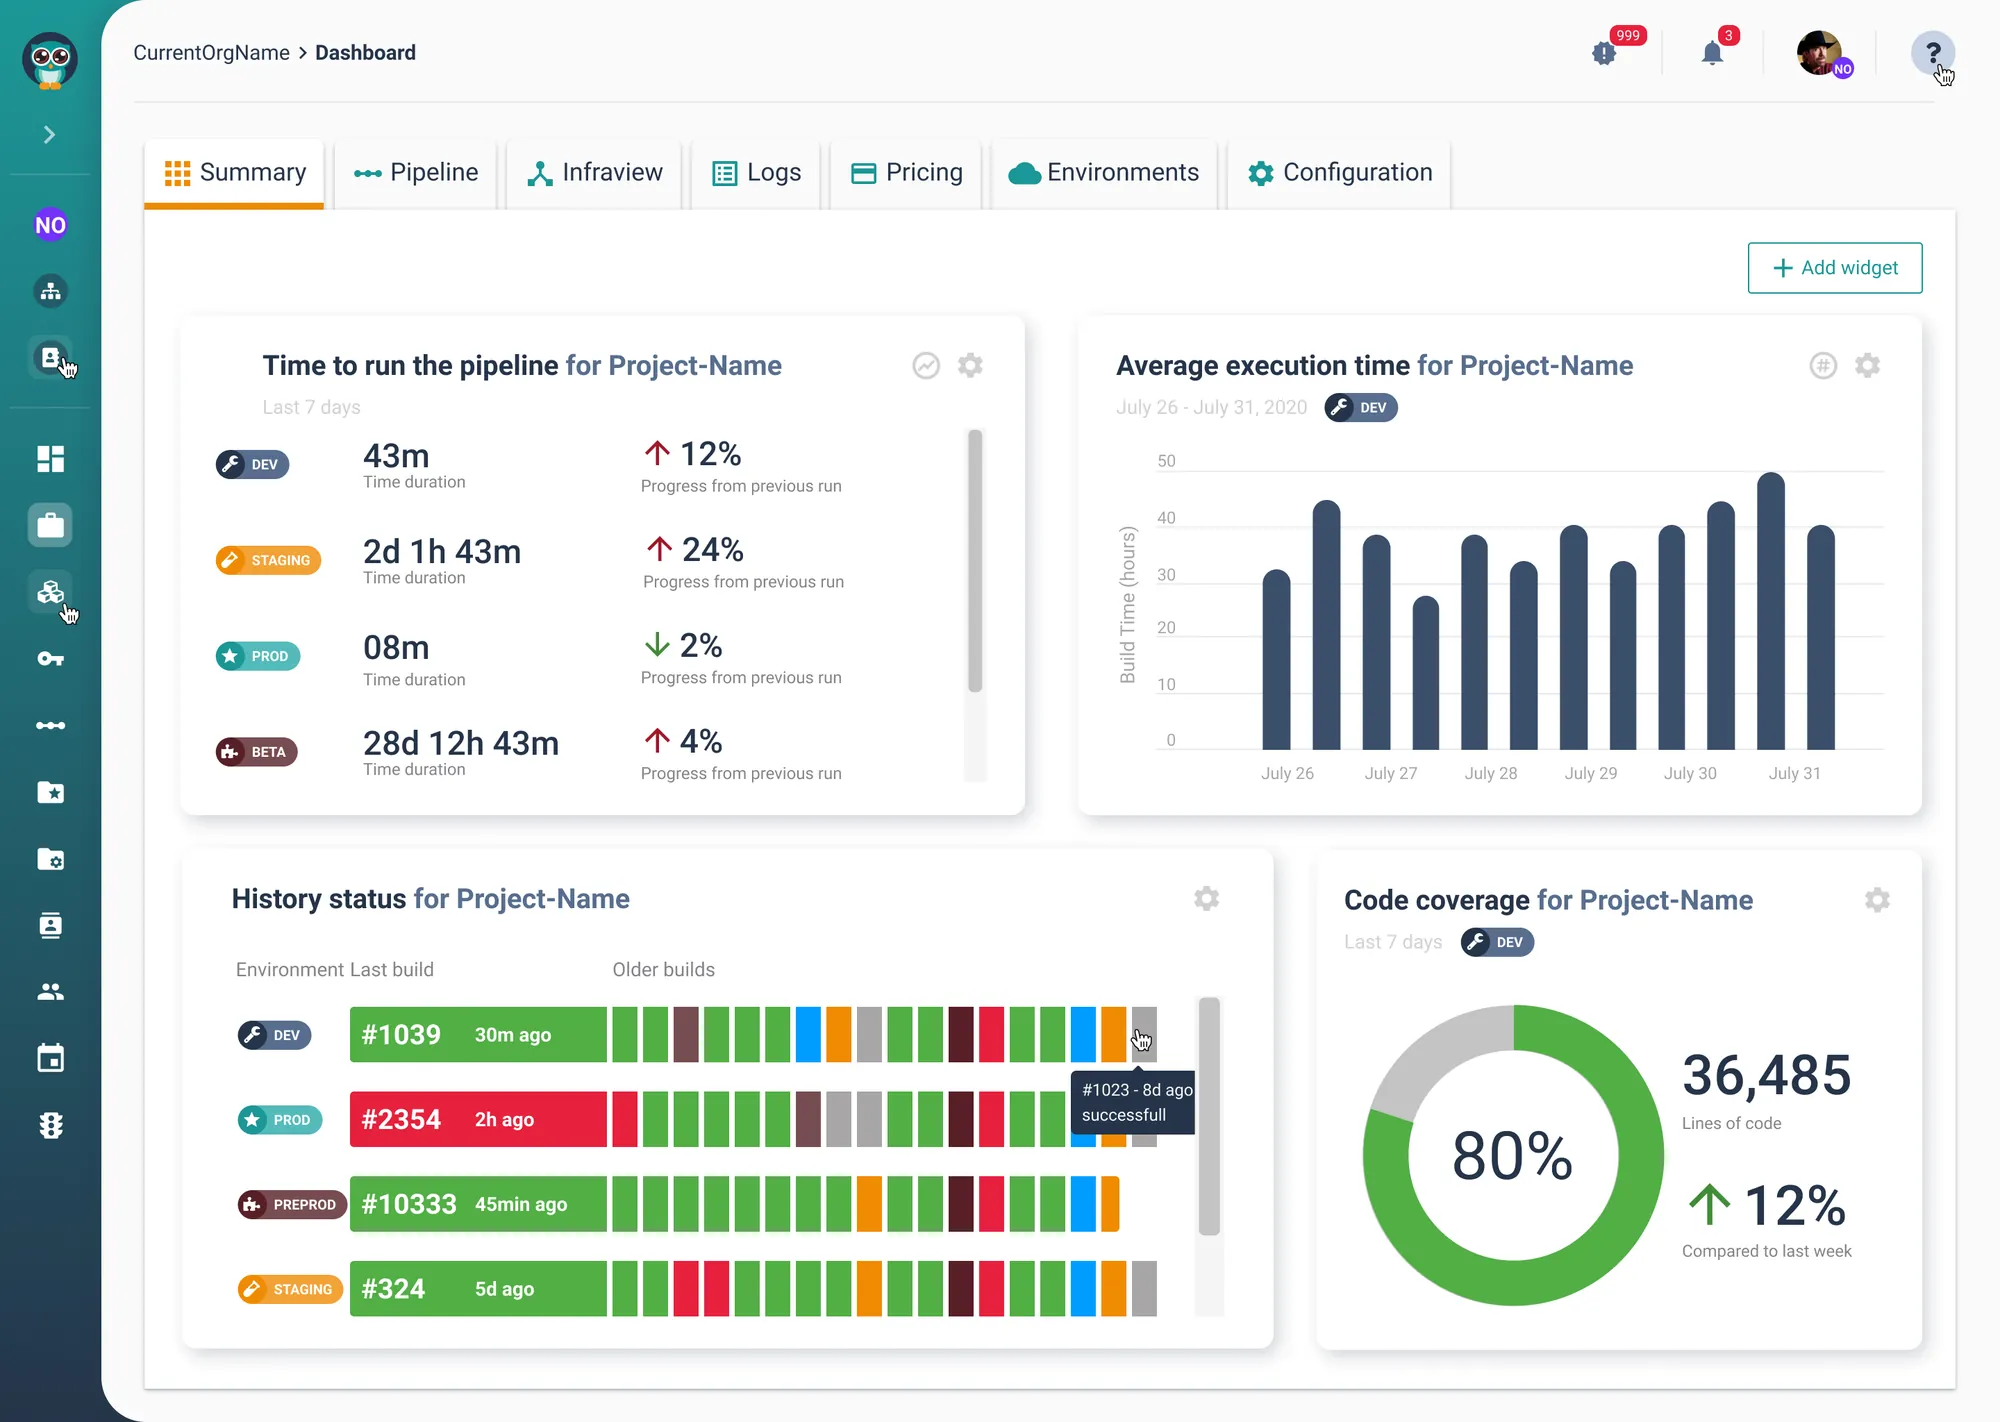Open the team members sidebar icon

click(x=50, y=992)
